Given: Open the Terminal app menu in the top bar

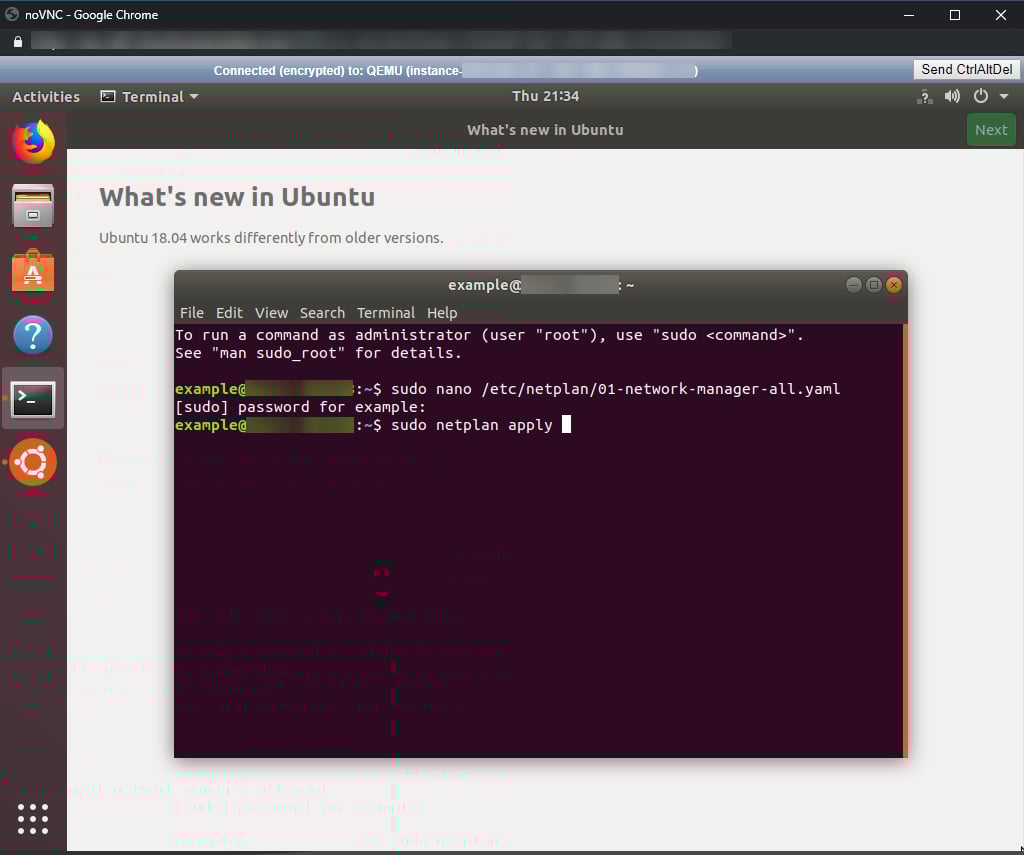Looking at the screenshot, I should (x=148, y=96).
